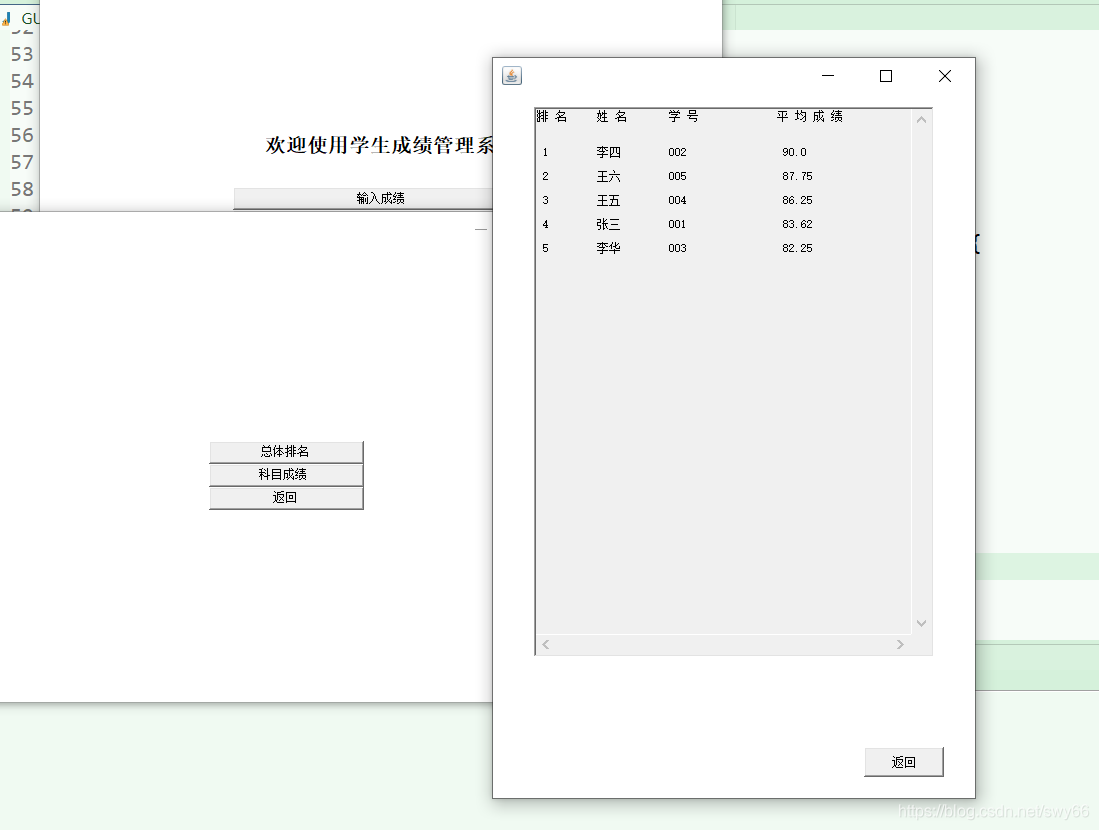Click the horizontal scrollbar left arrow

coord(546,644)
